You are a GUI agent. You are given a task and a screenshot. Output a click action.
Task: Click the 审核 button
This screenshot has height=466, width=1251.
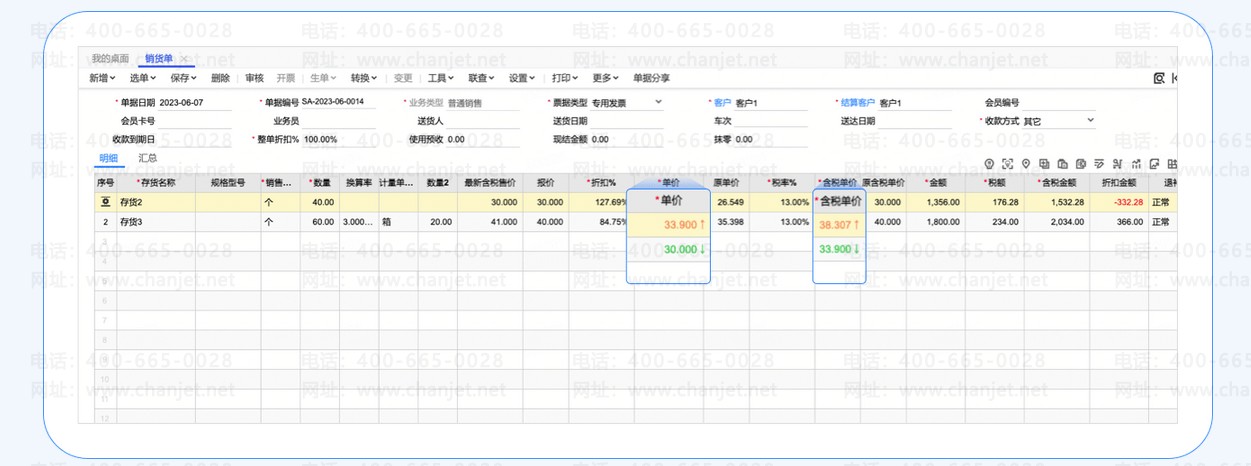[254, 78]
